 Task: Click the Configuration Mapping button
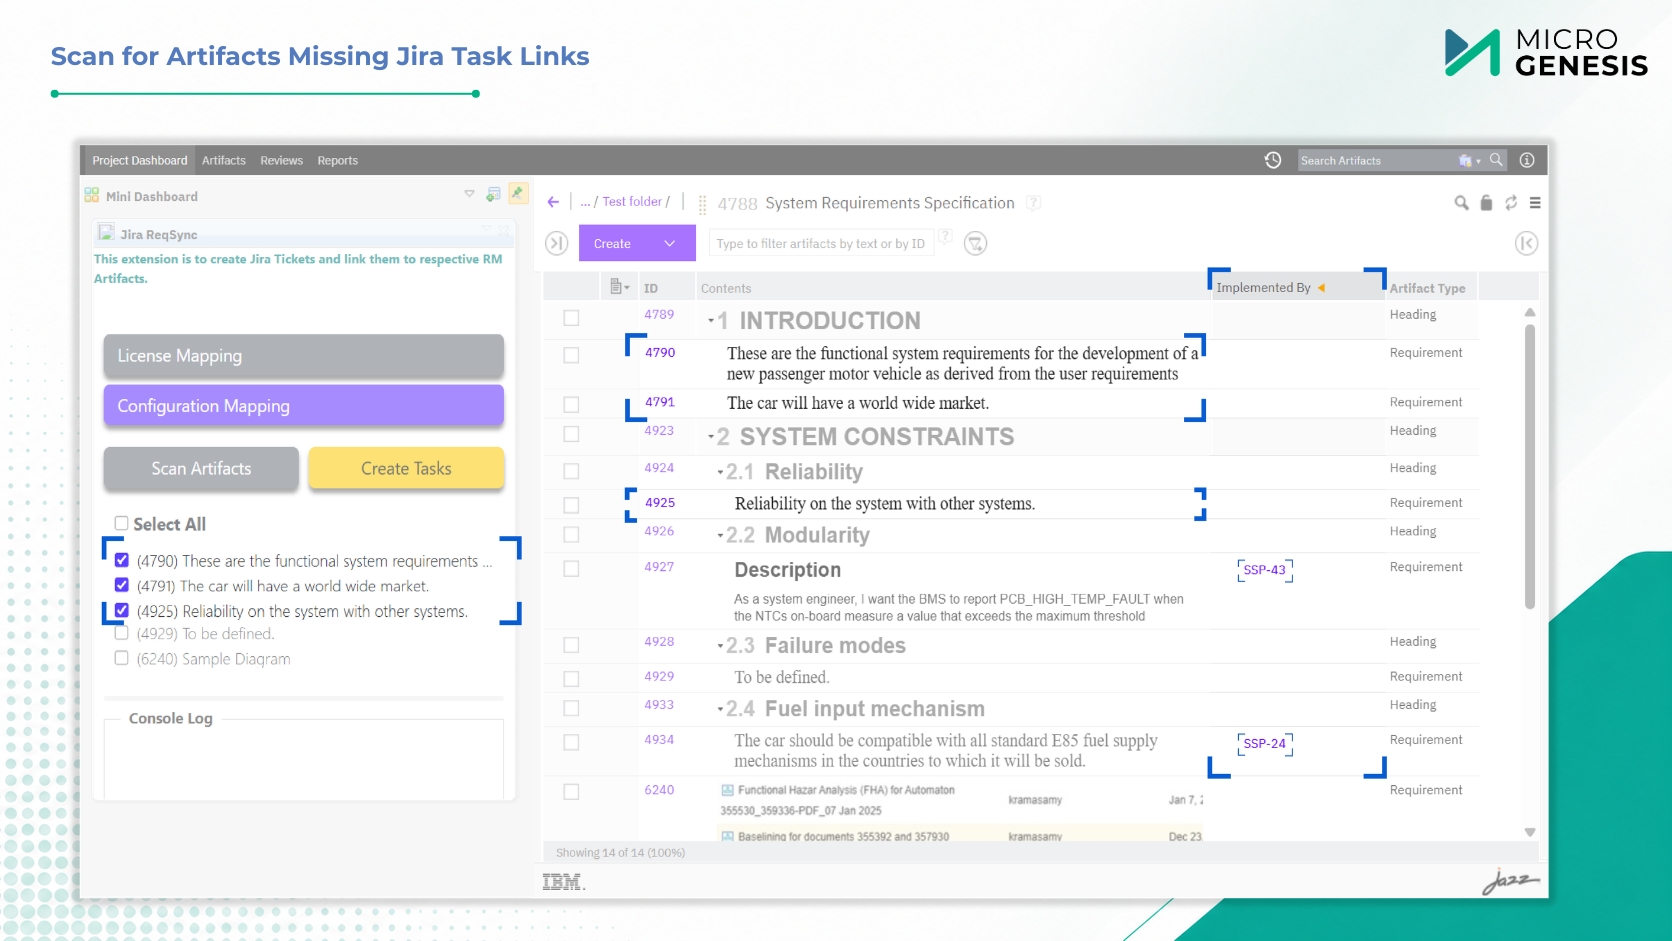click(x=304, y=406)
